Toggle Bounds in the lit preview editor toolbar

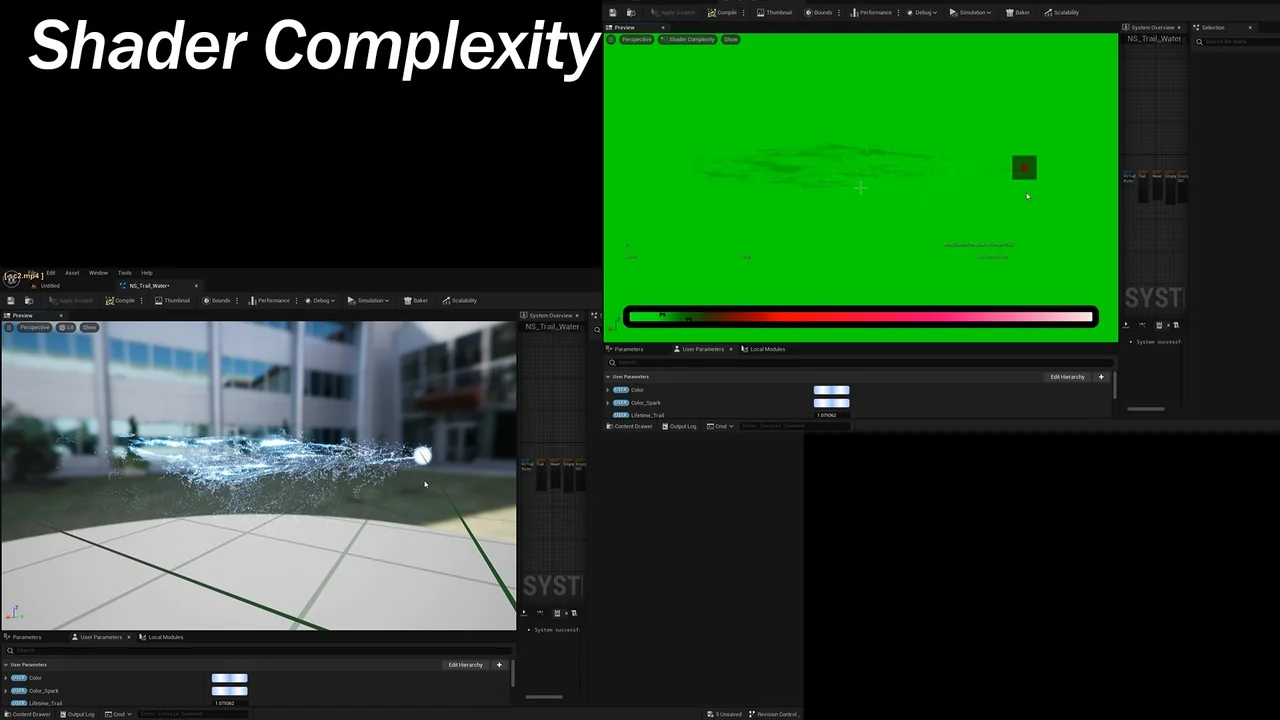216,300
